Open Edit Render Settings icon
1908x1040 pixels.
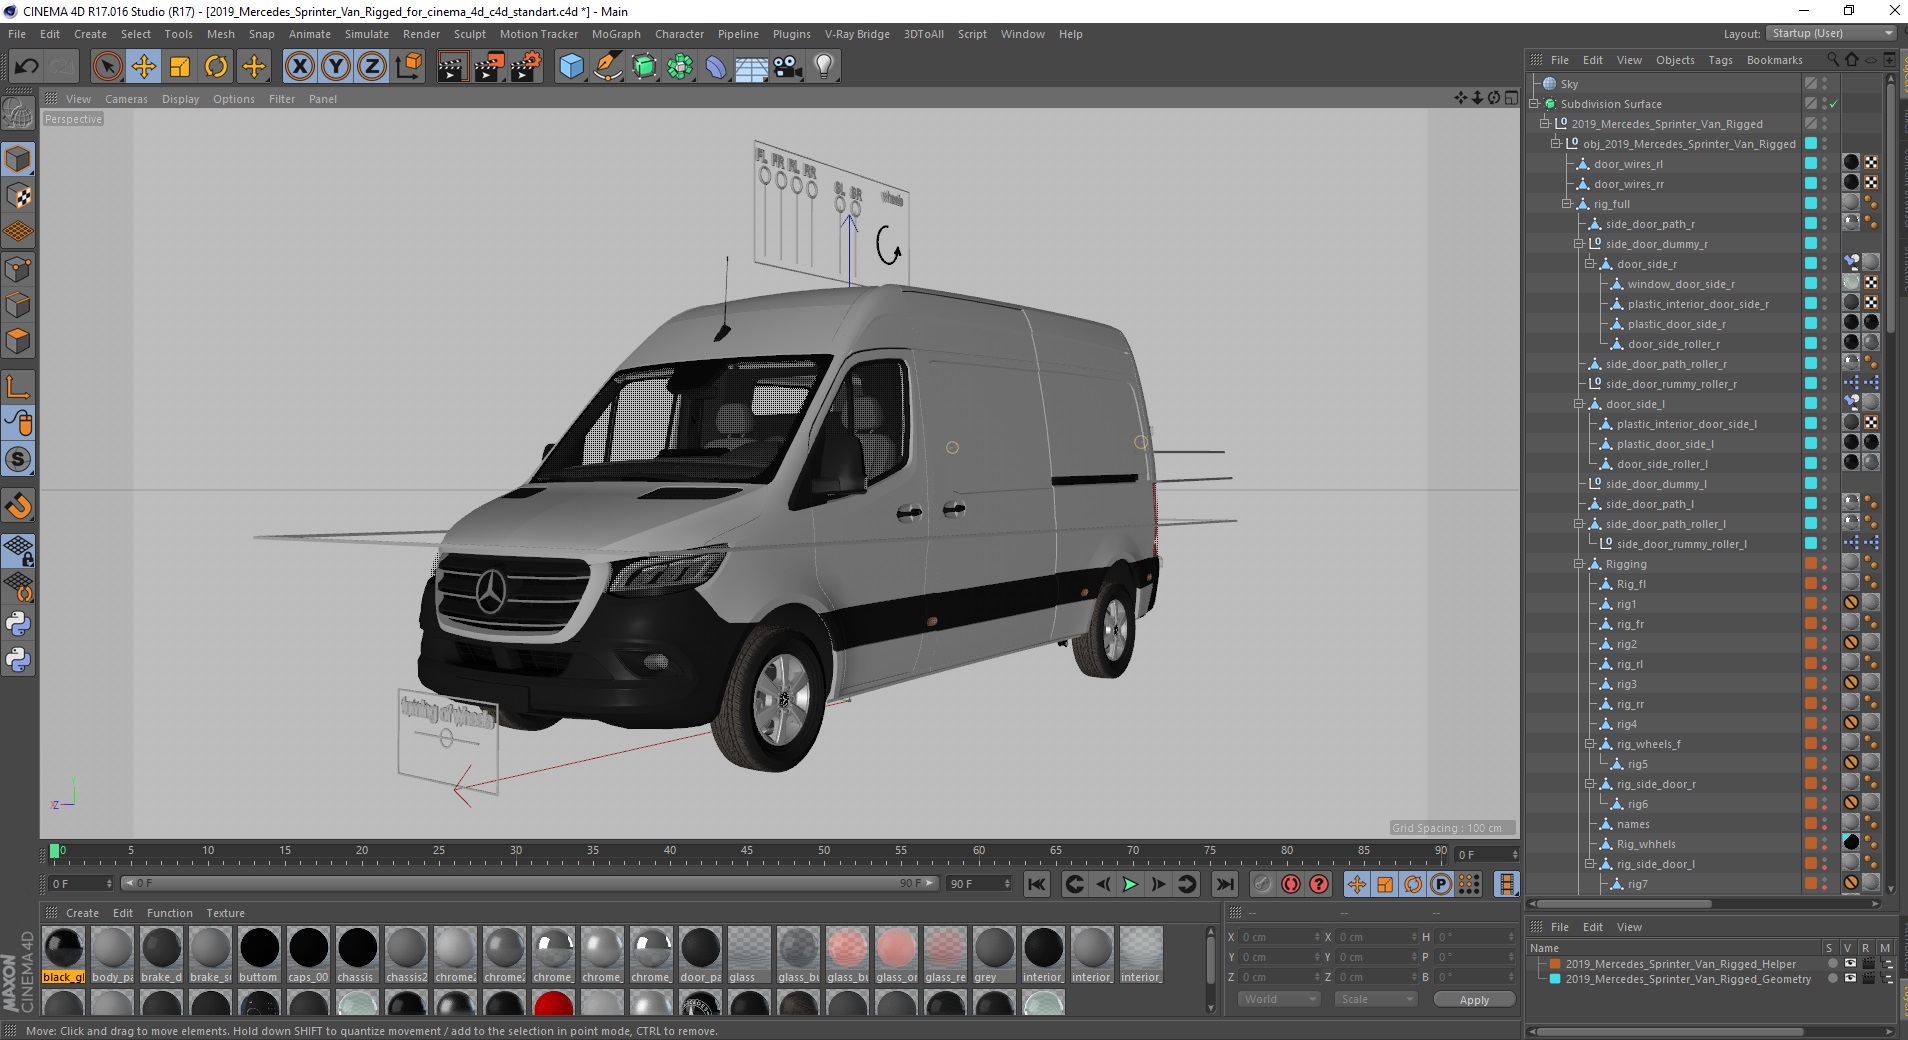pyautogui.click(x=526, y=67)
